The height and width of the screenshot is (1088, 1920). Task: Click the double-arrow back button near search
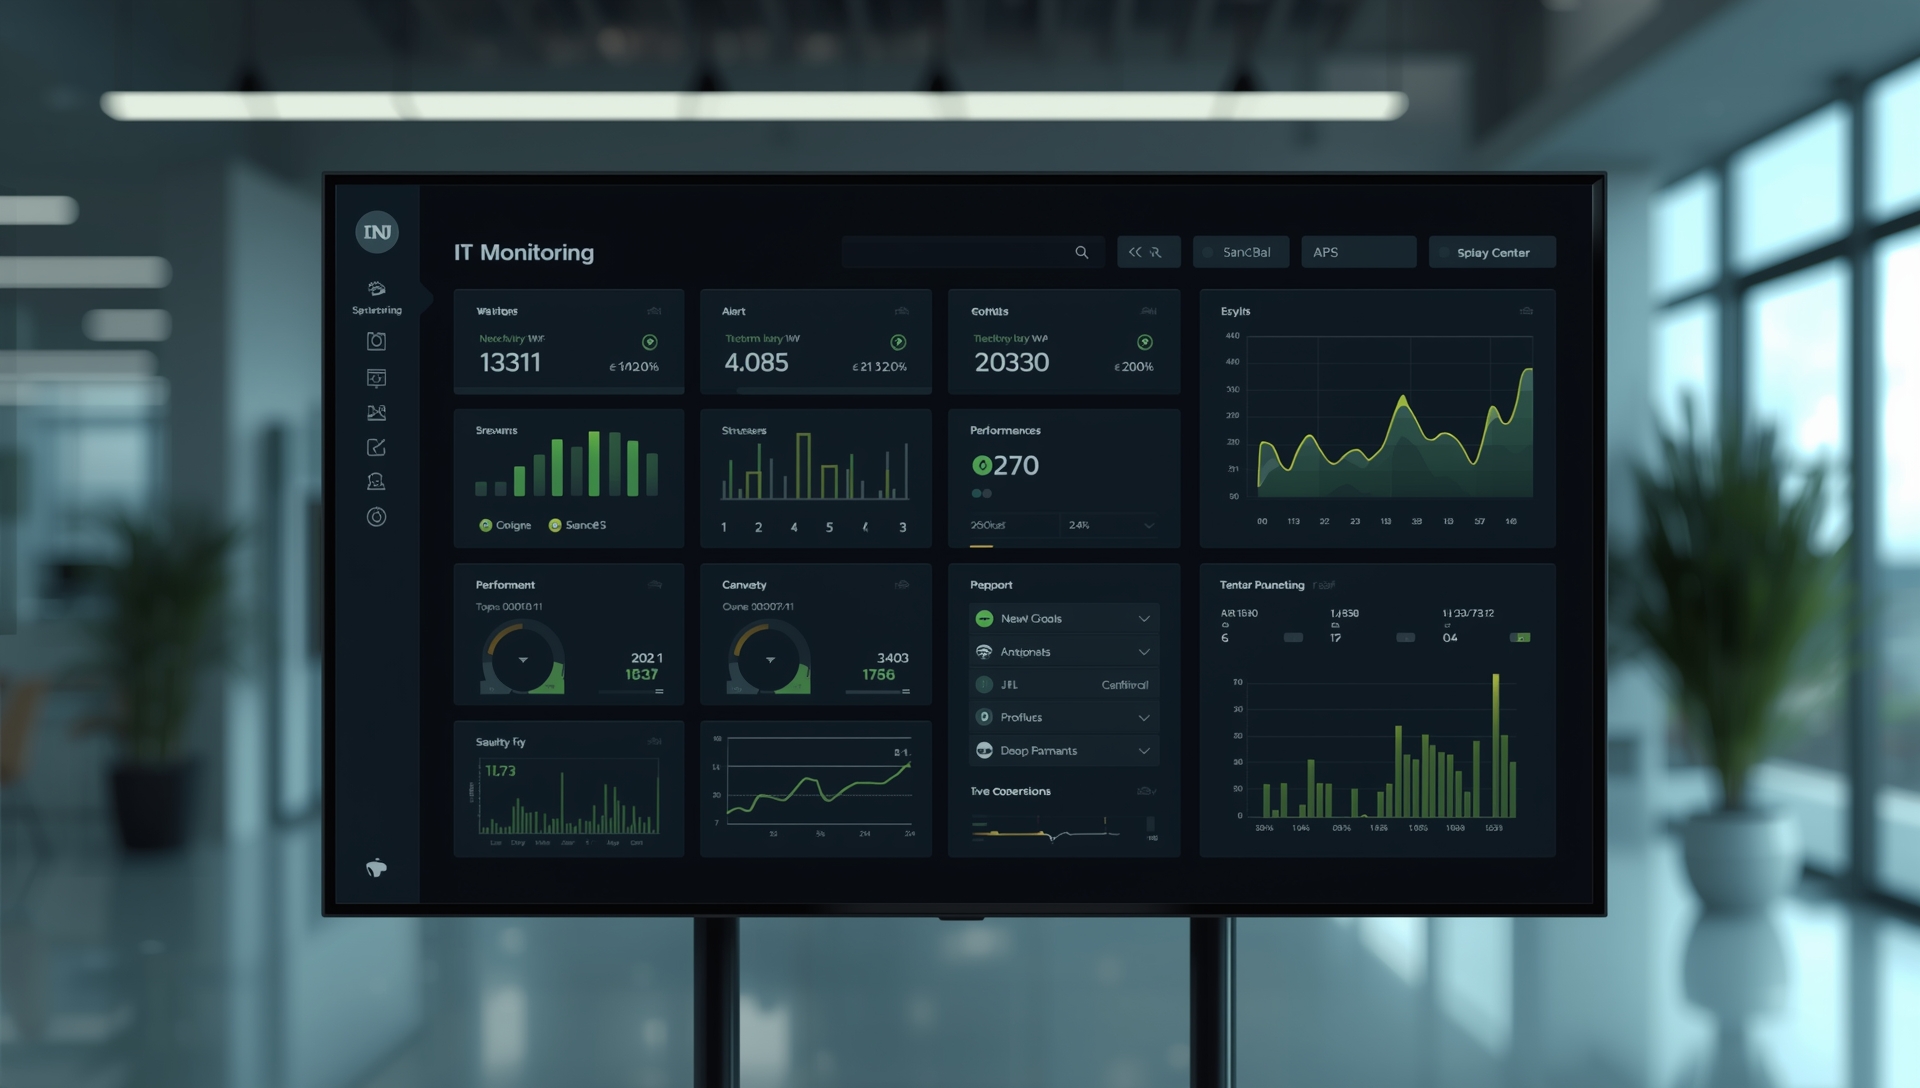(1148, 252)
